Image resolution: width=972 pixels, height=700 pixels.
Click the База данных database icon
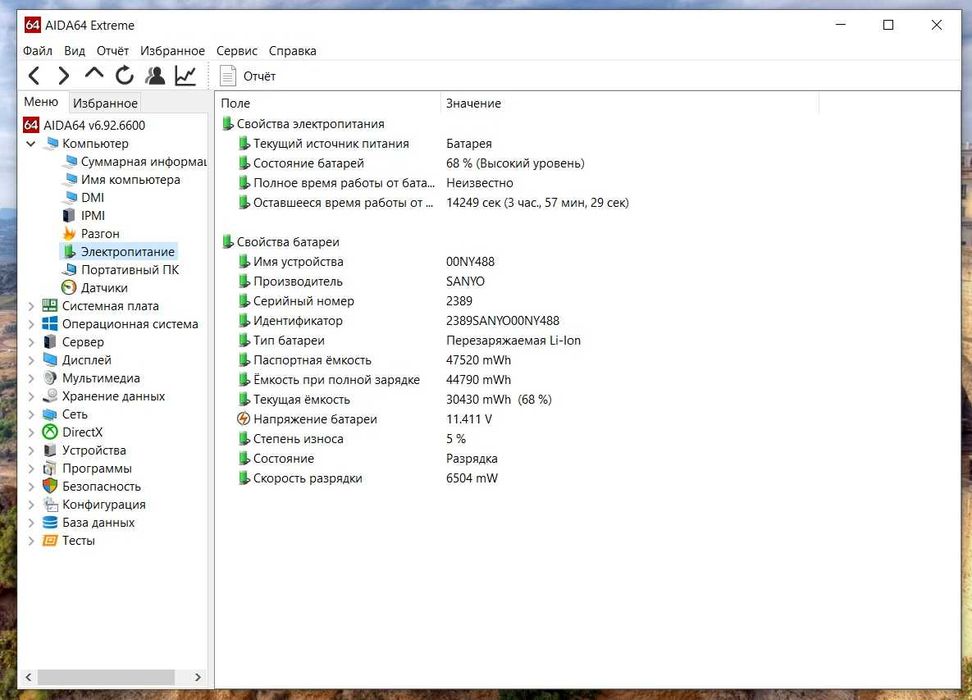click(x=50, y=522)
